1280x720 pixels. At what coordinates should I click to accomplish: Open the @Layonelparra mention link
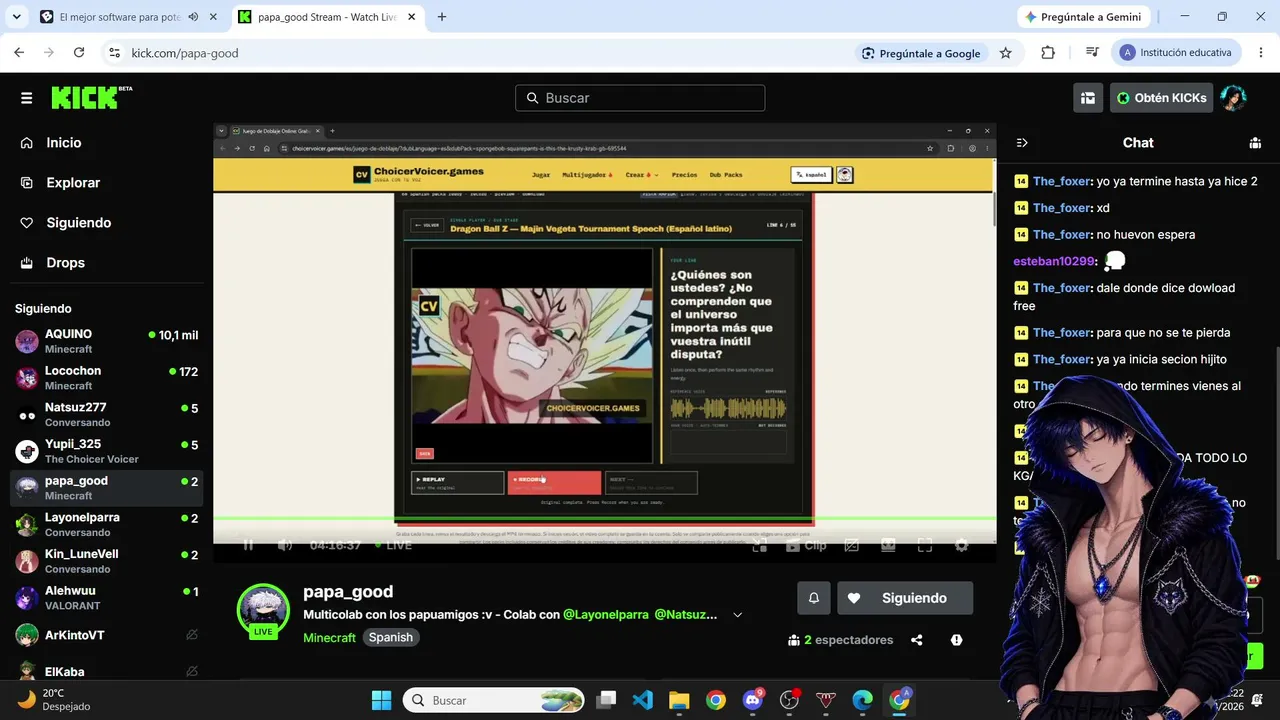605,615
